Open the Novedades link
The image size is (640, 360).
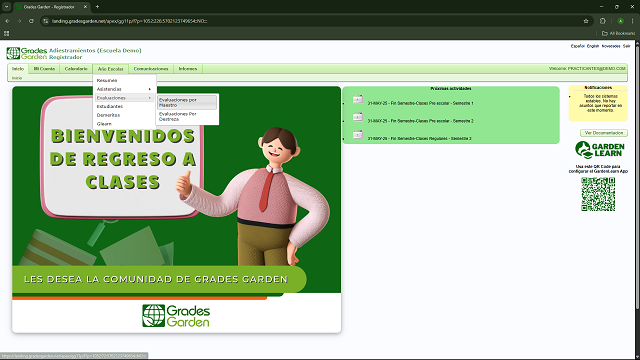pos(611,46)
